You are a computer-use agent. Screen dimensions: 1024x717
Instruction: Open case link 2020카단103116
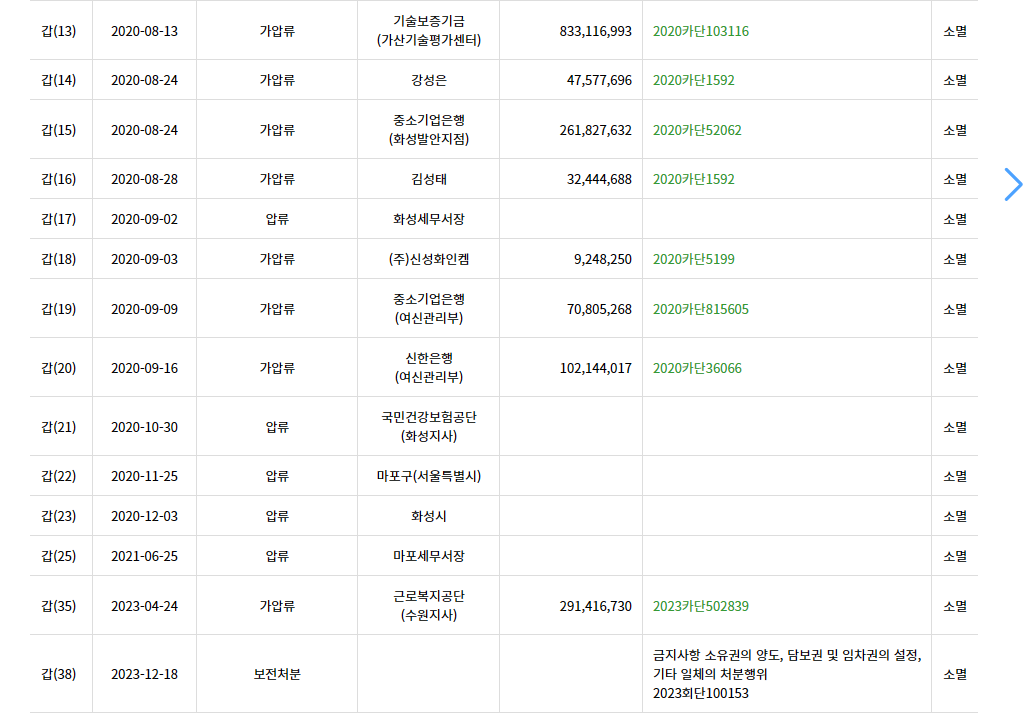pos(701,31)
